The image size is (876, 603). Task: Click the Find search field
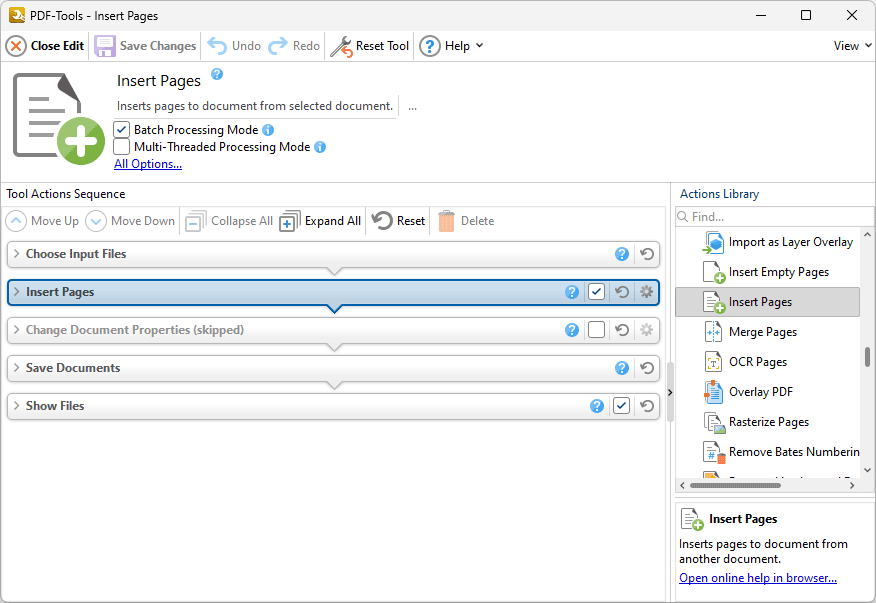774,216
